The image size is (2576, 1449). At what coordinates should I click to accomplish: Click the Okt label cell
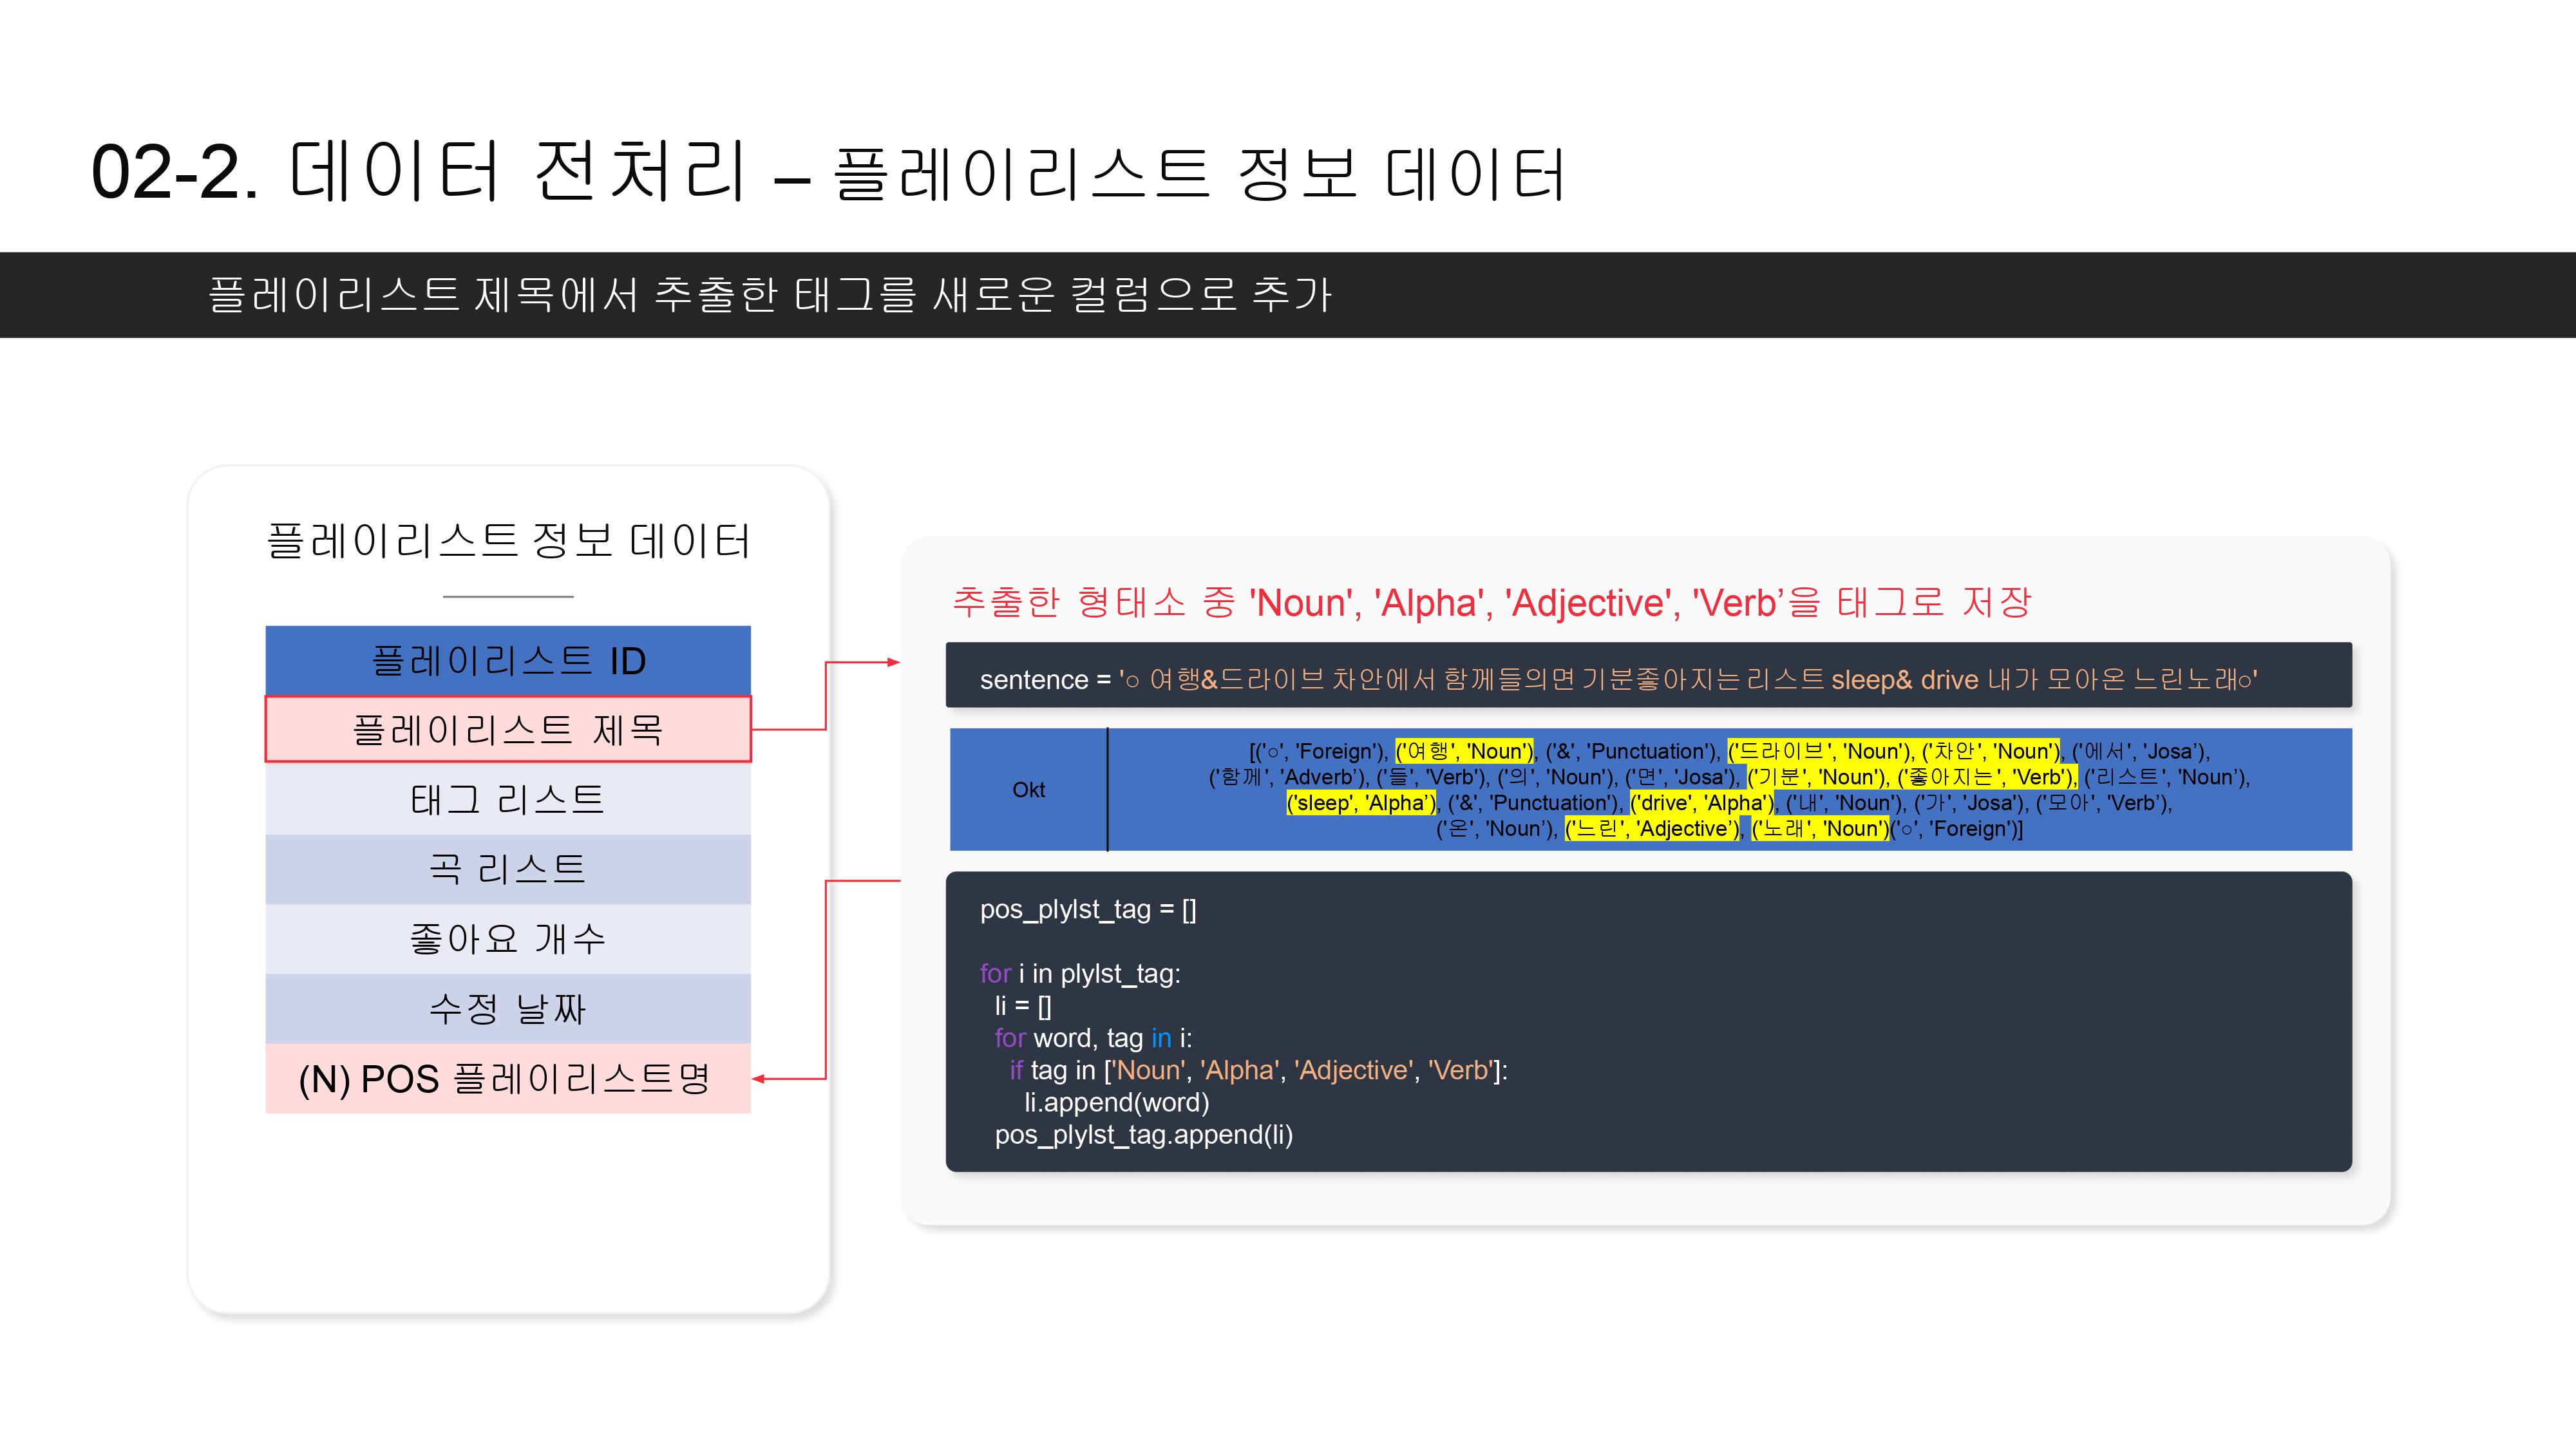1028,790
